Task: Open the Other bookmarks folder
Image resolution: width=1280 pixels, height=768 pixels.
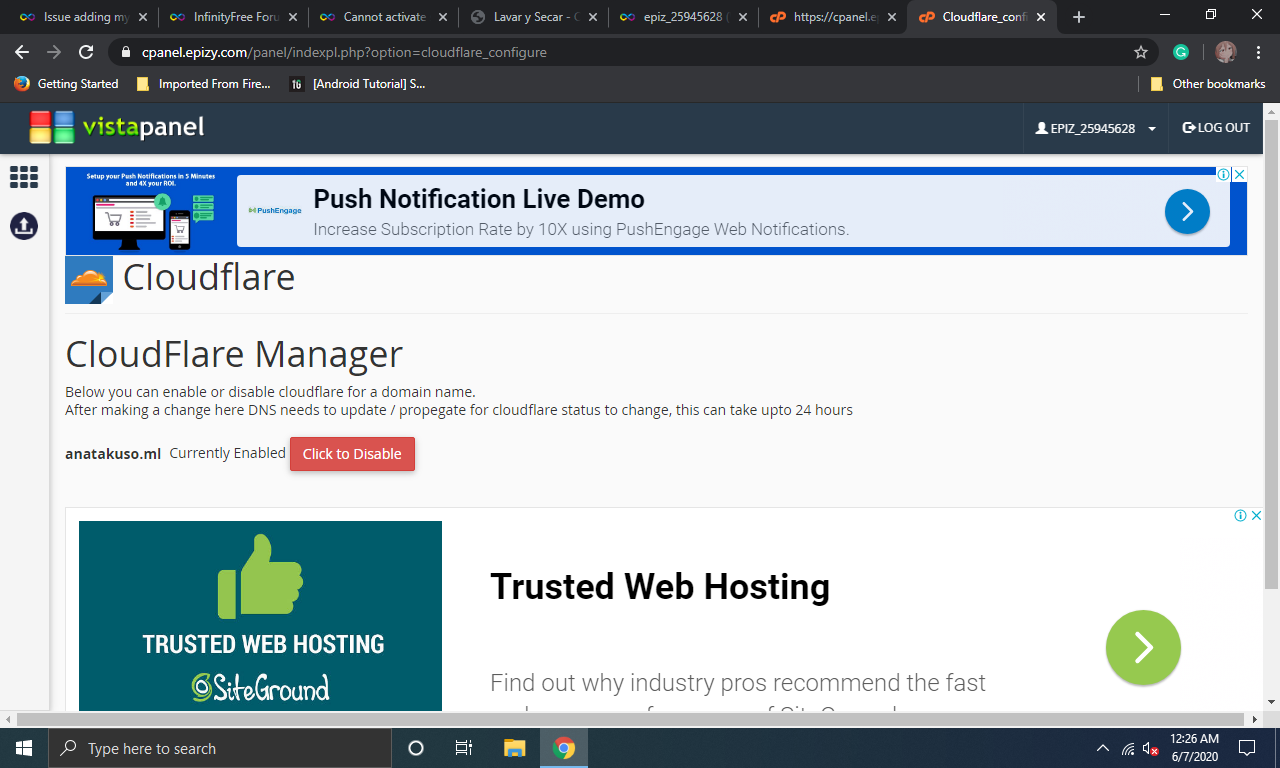Action: [x=1208, y=84]
